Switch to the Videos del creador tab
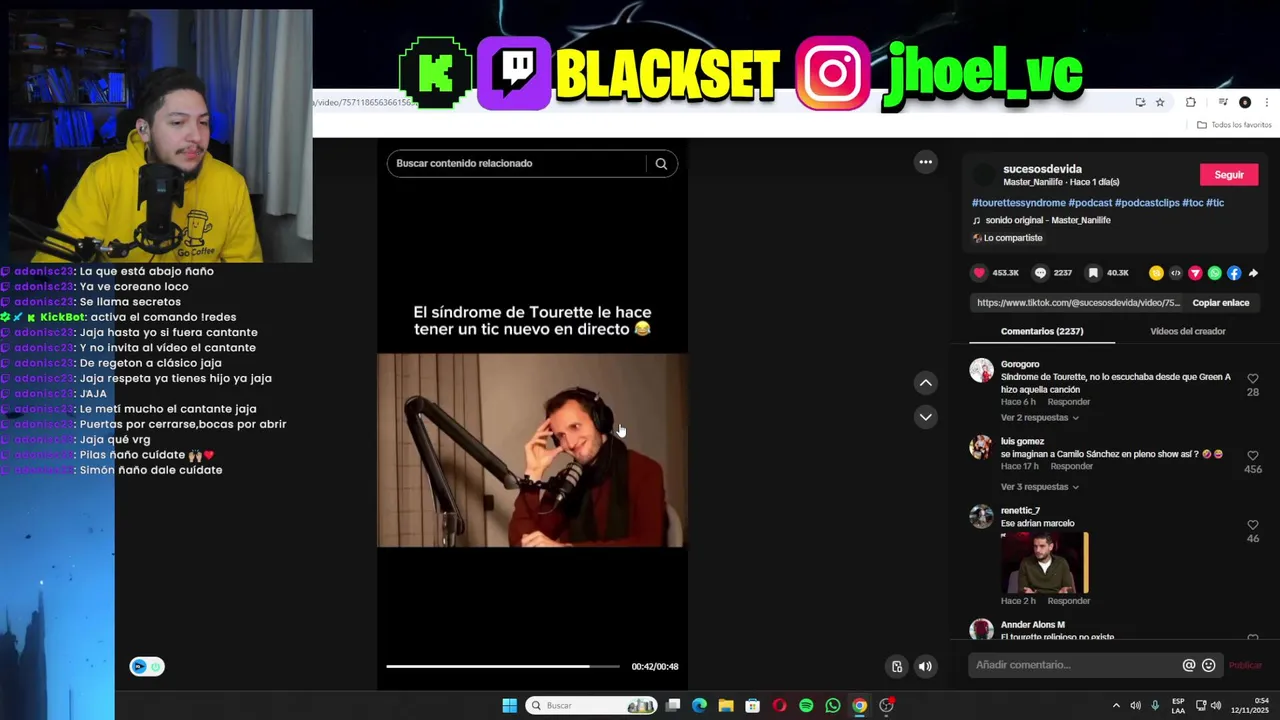The width and height of the screenshot is (1280, 720). (1188, 331)
